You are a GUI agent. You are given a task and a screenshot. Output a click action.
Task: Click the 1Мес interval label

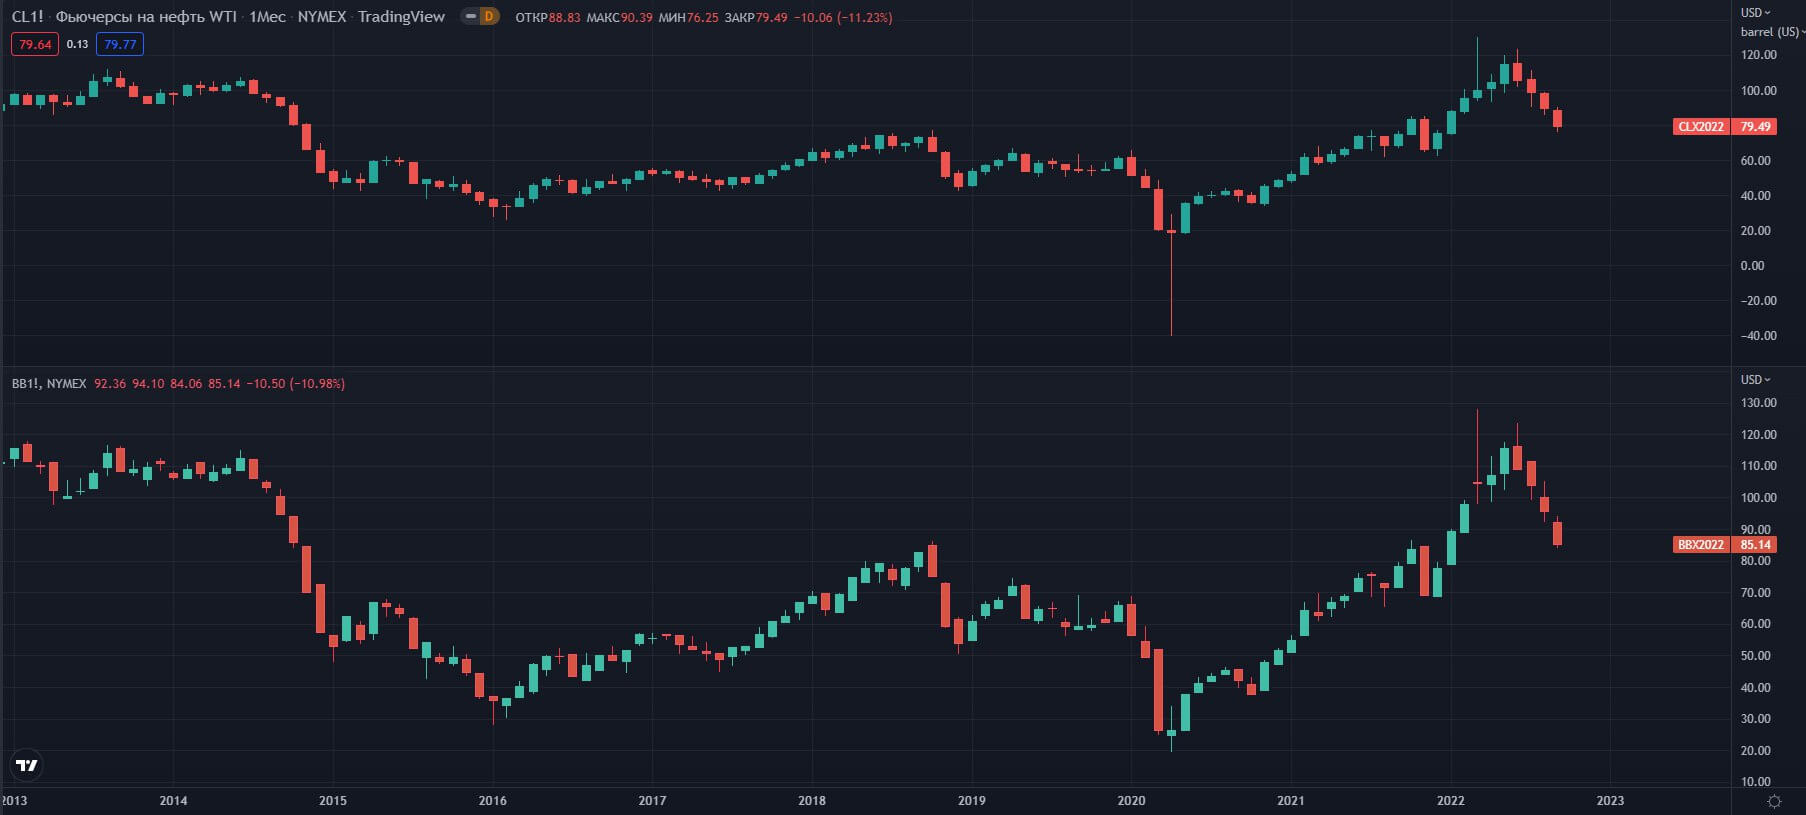click(267, 16)
